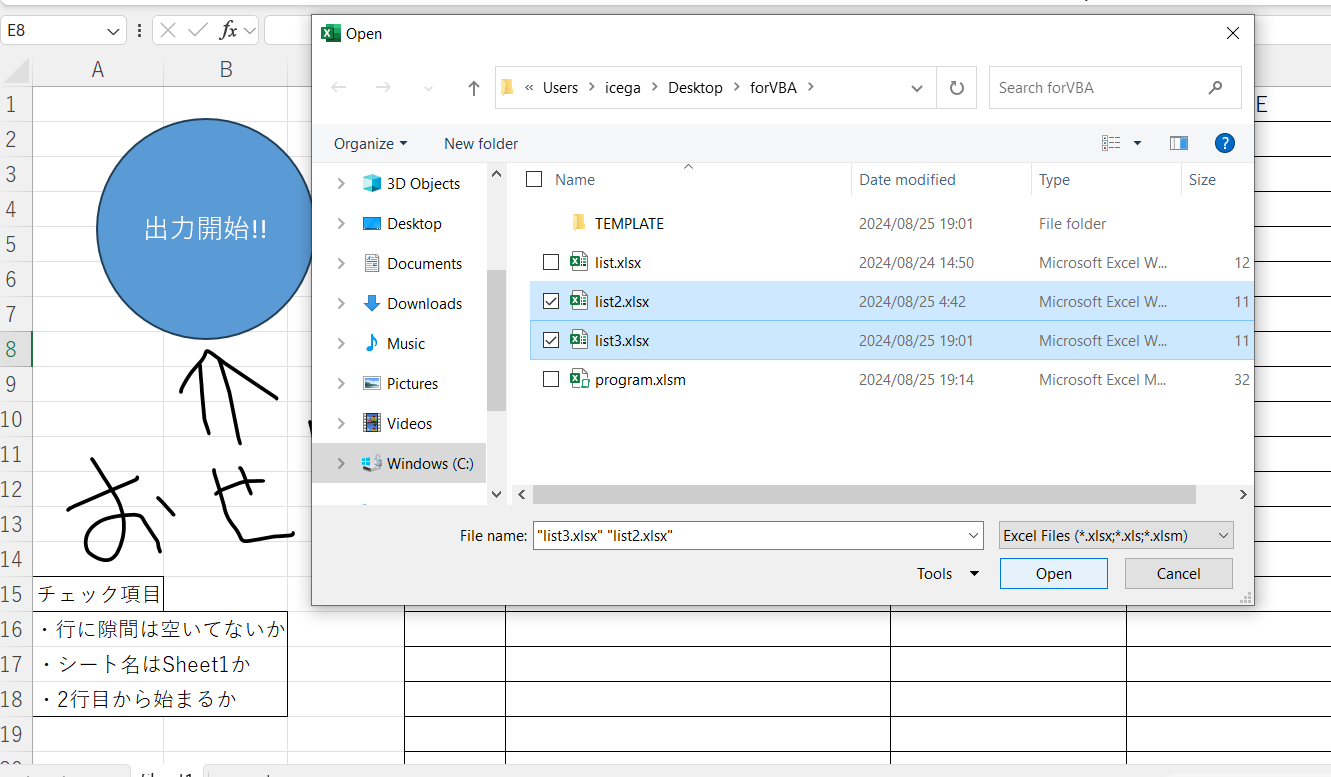Click the change view layout icon

1111,143
